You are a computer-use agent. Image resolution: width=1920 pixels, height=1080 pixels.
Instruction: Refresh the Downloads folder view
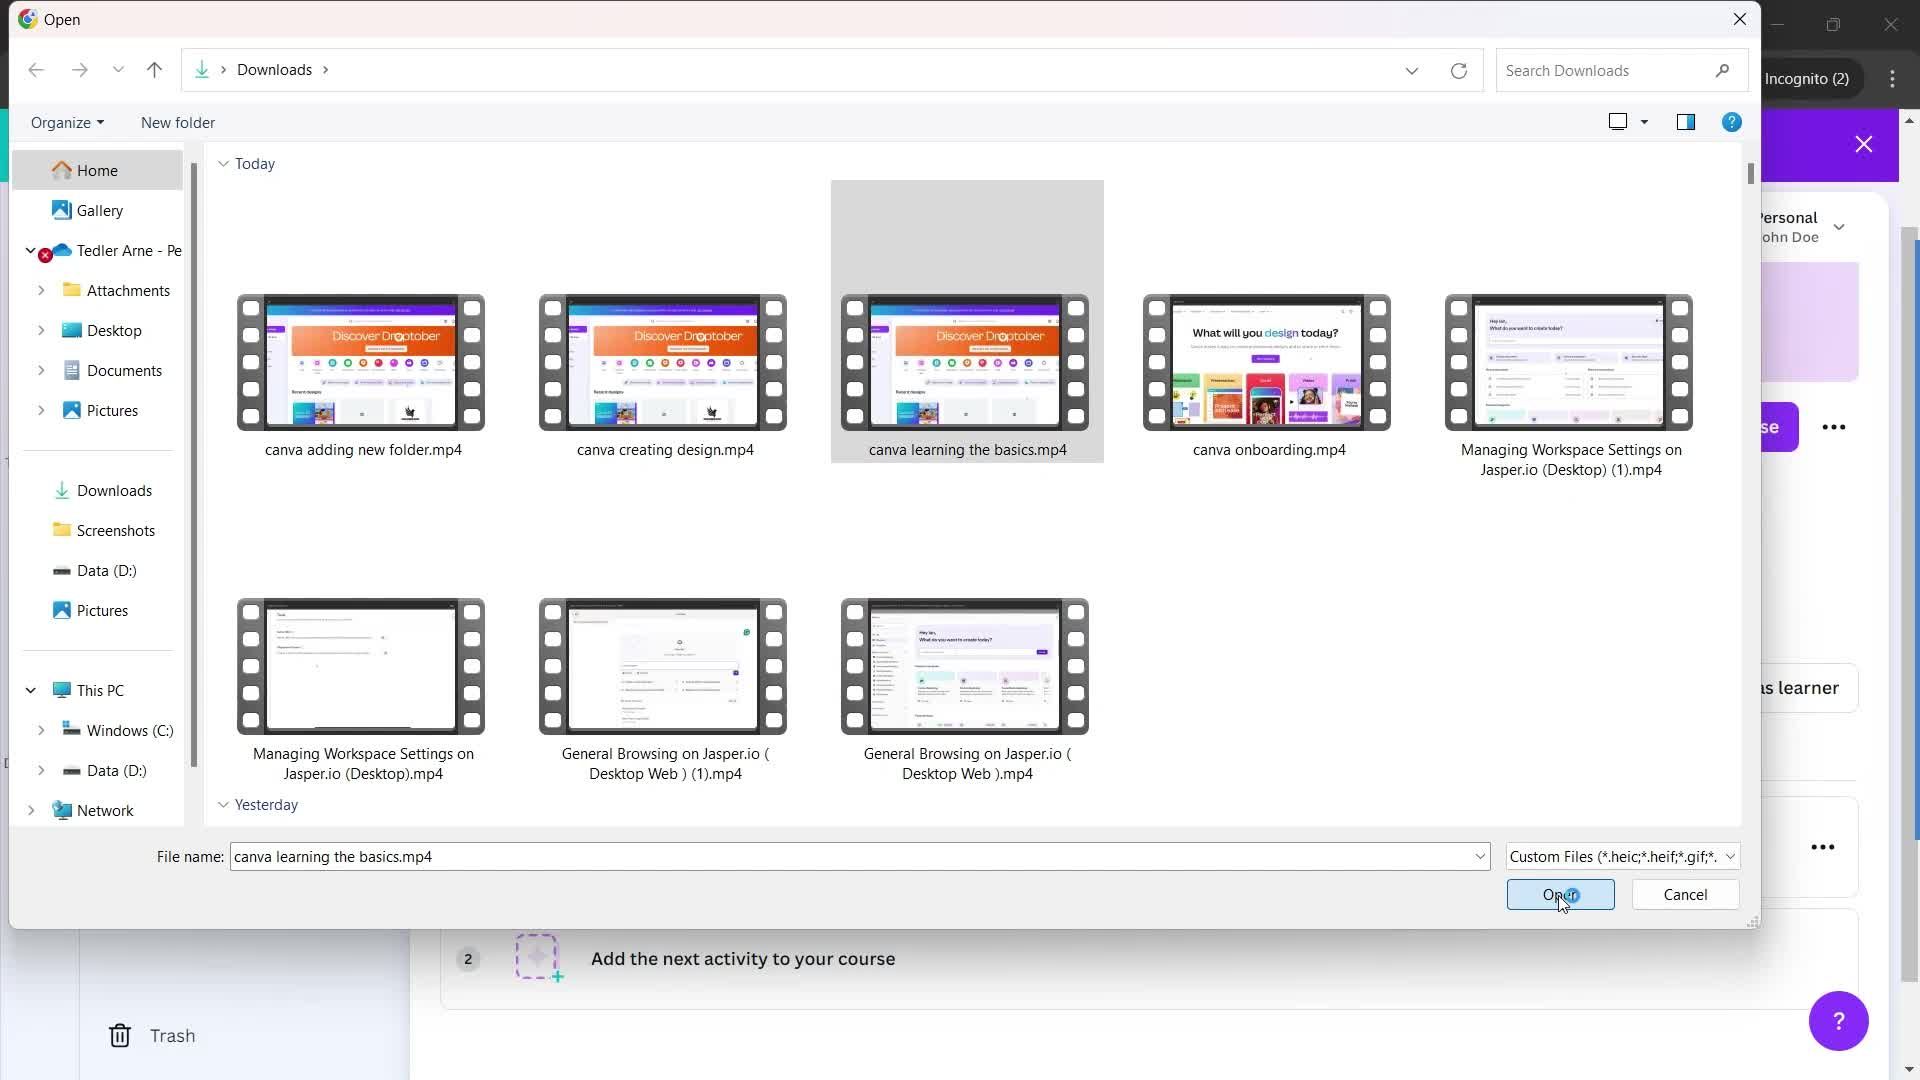pyautogui.click(x=1459, y=71)
